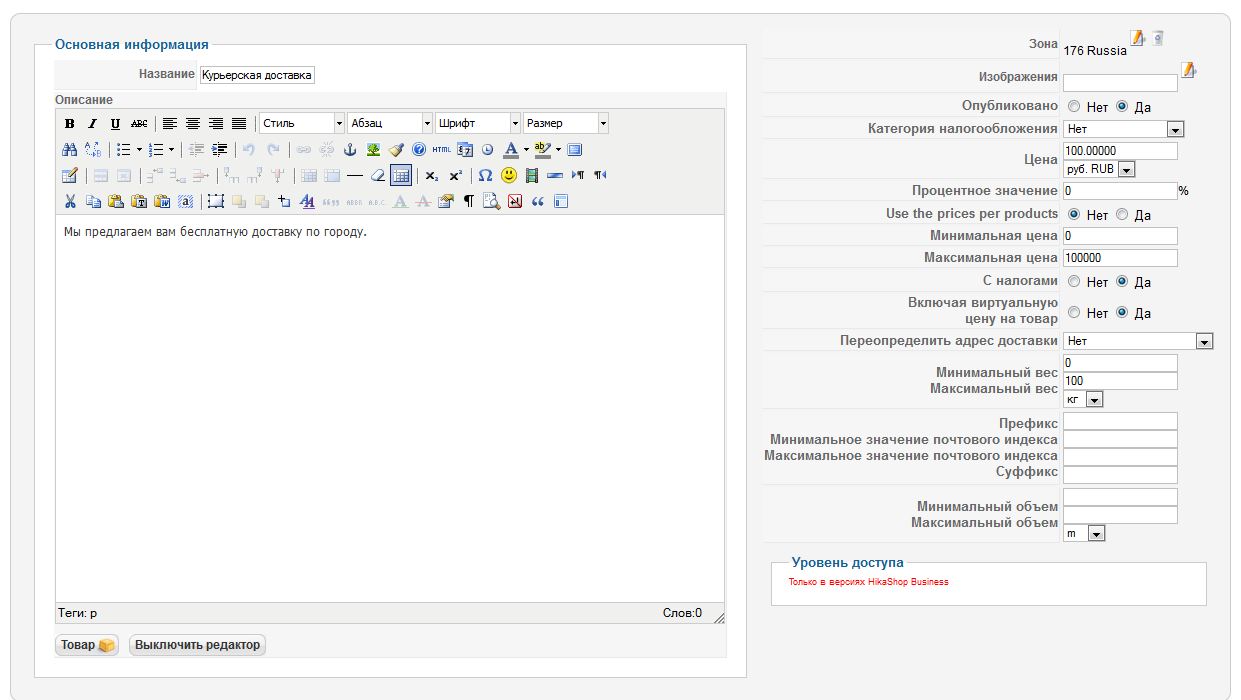Open Переопределить адрес доставки dropdown
The image size is (1241, 700).
coord(1138,341)
